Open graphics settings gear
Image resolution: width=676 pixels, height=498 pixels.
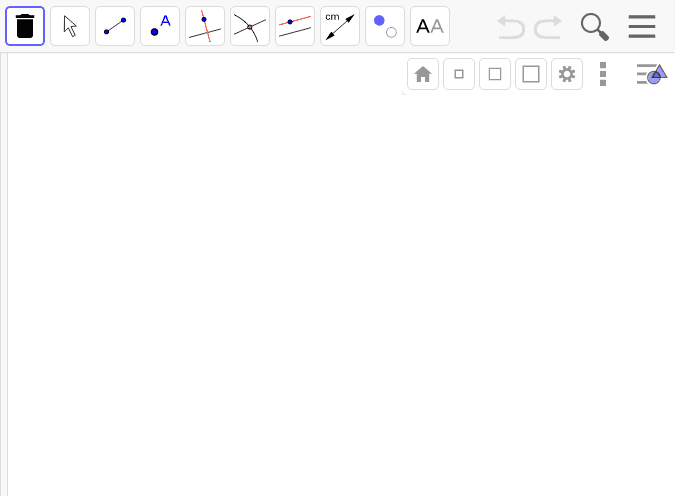point(567,74)
